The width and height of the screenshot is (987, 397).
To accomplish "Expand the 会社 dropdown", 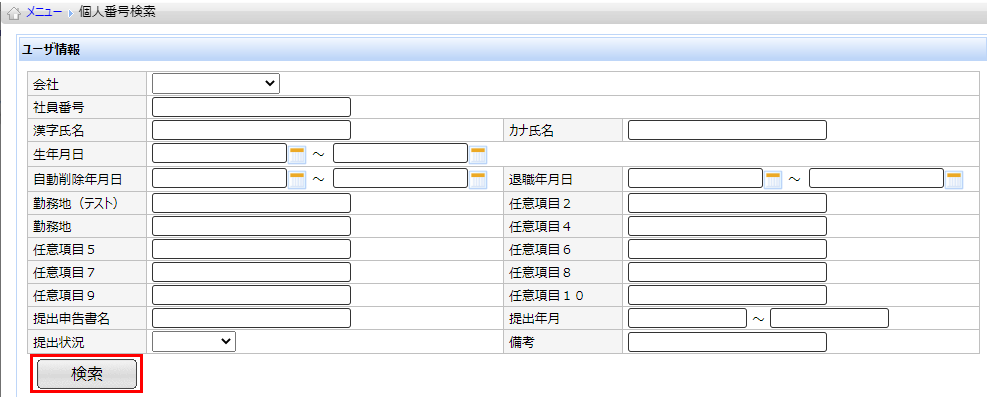I will tap(216, 84).
